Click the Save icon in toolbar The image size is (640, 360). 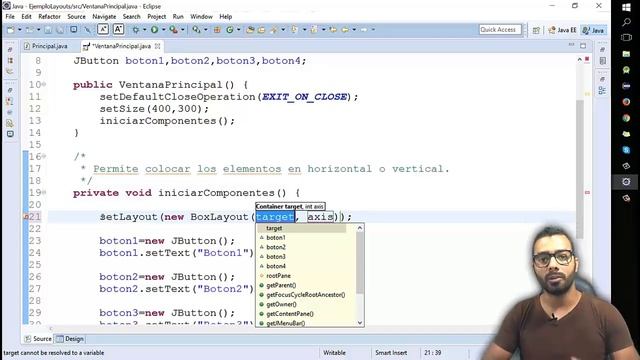tap(48, 30)
